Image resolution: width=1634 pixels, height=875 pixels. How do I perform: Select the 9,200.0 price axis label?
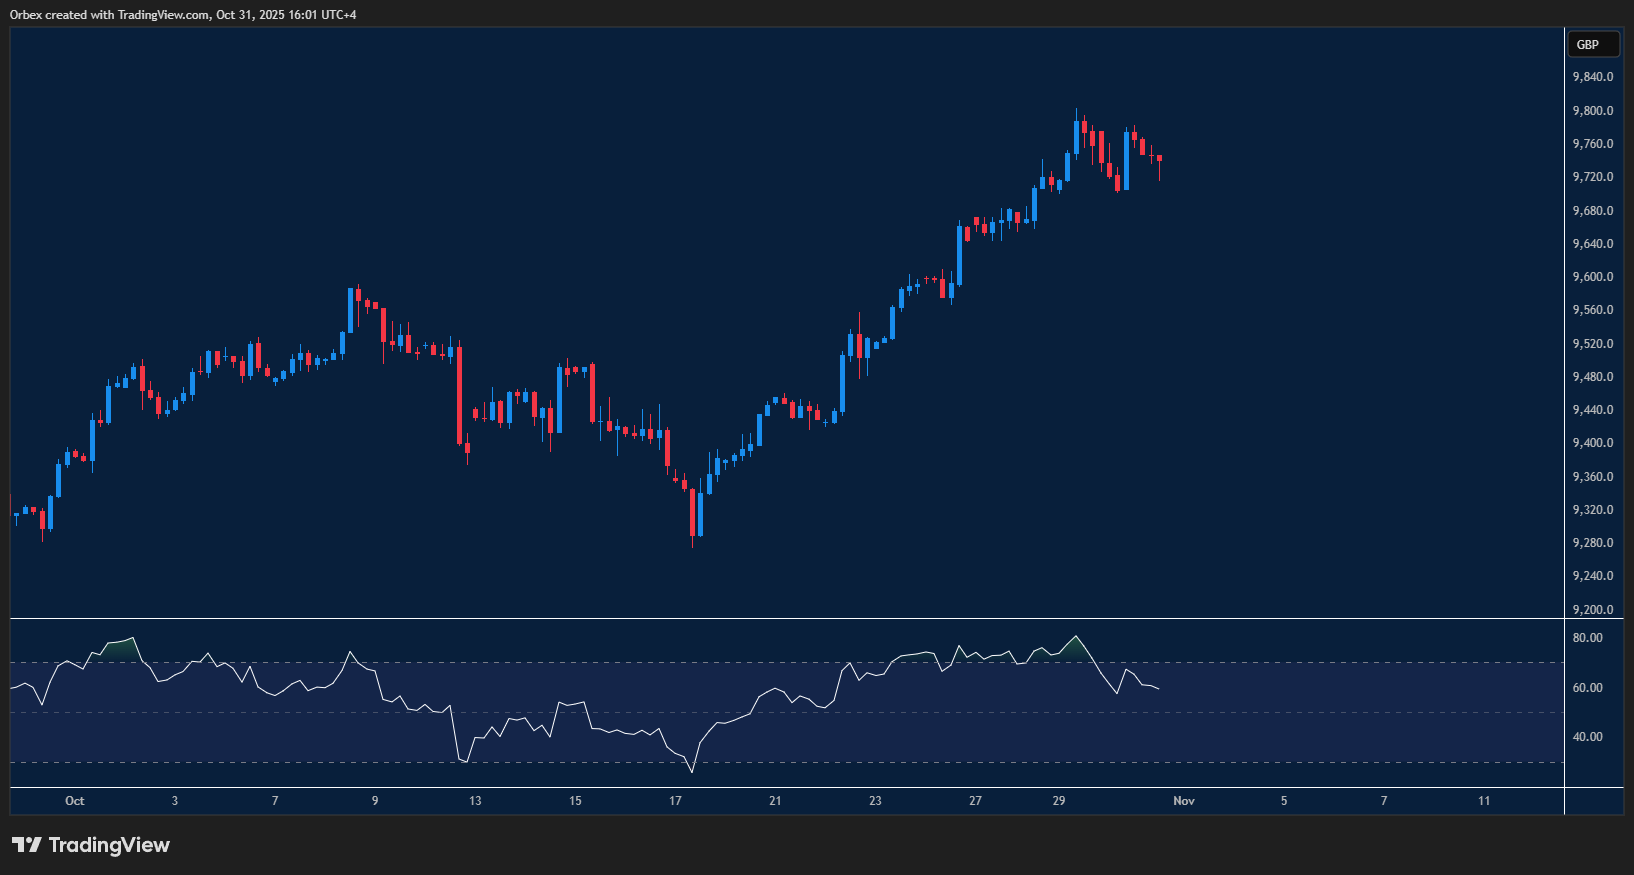tap(1593, 610)
